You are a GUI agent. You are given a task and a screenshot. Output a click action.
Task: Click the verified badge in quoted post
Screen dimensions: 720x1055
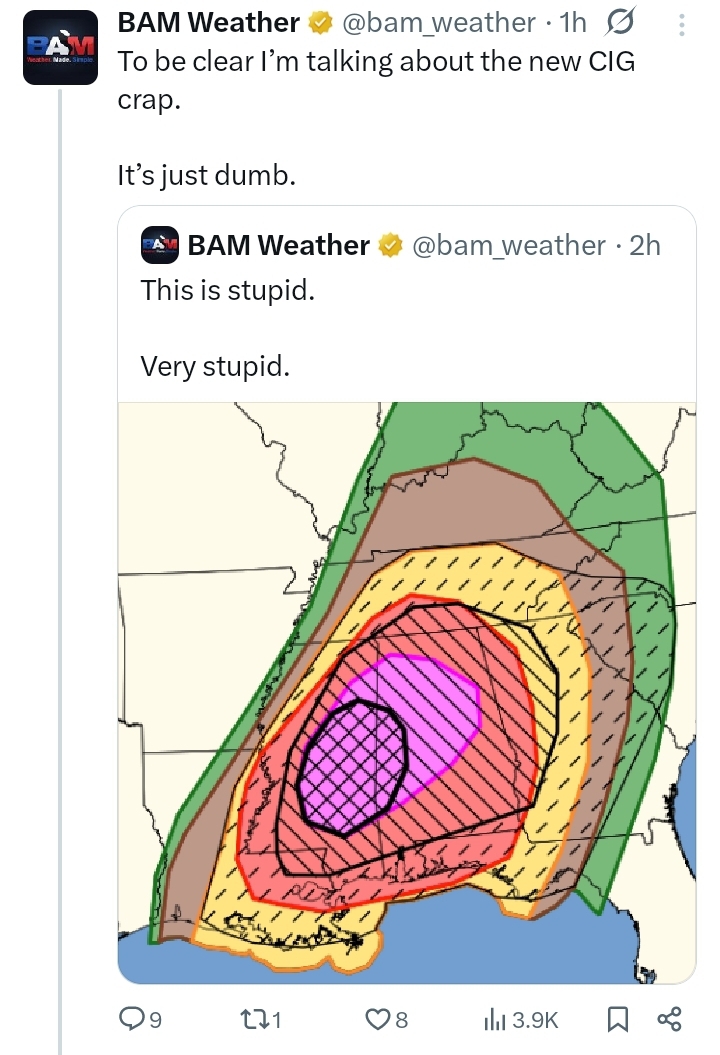390,246
